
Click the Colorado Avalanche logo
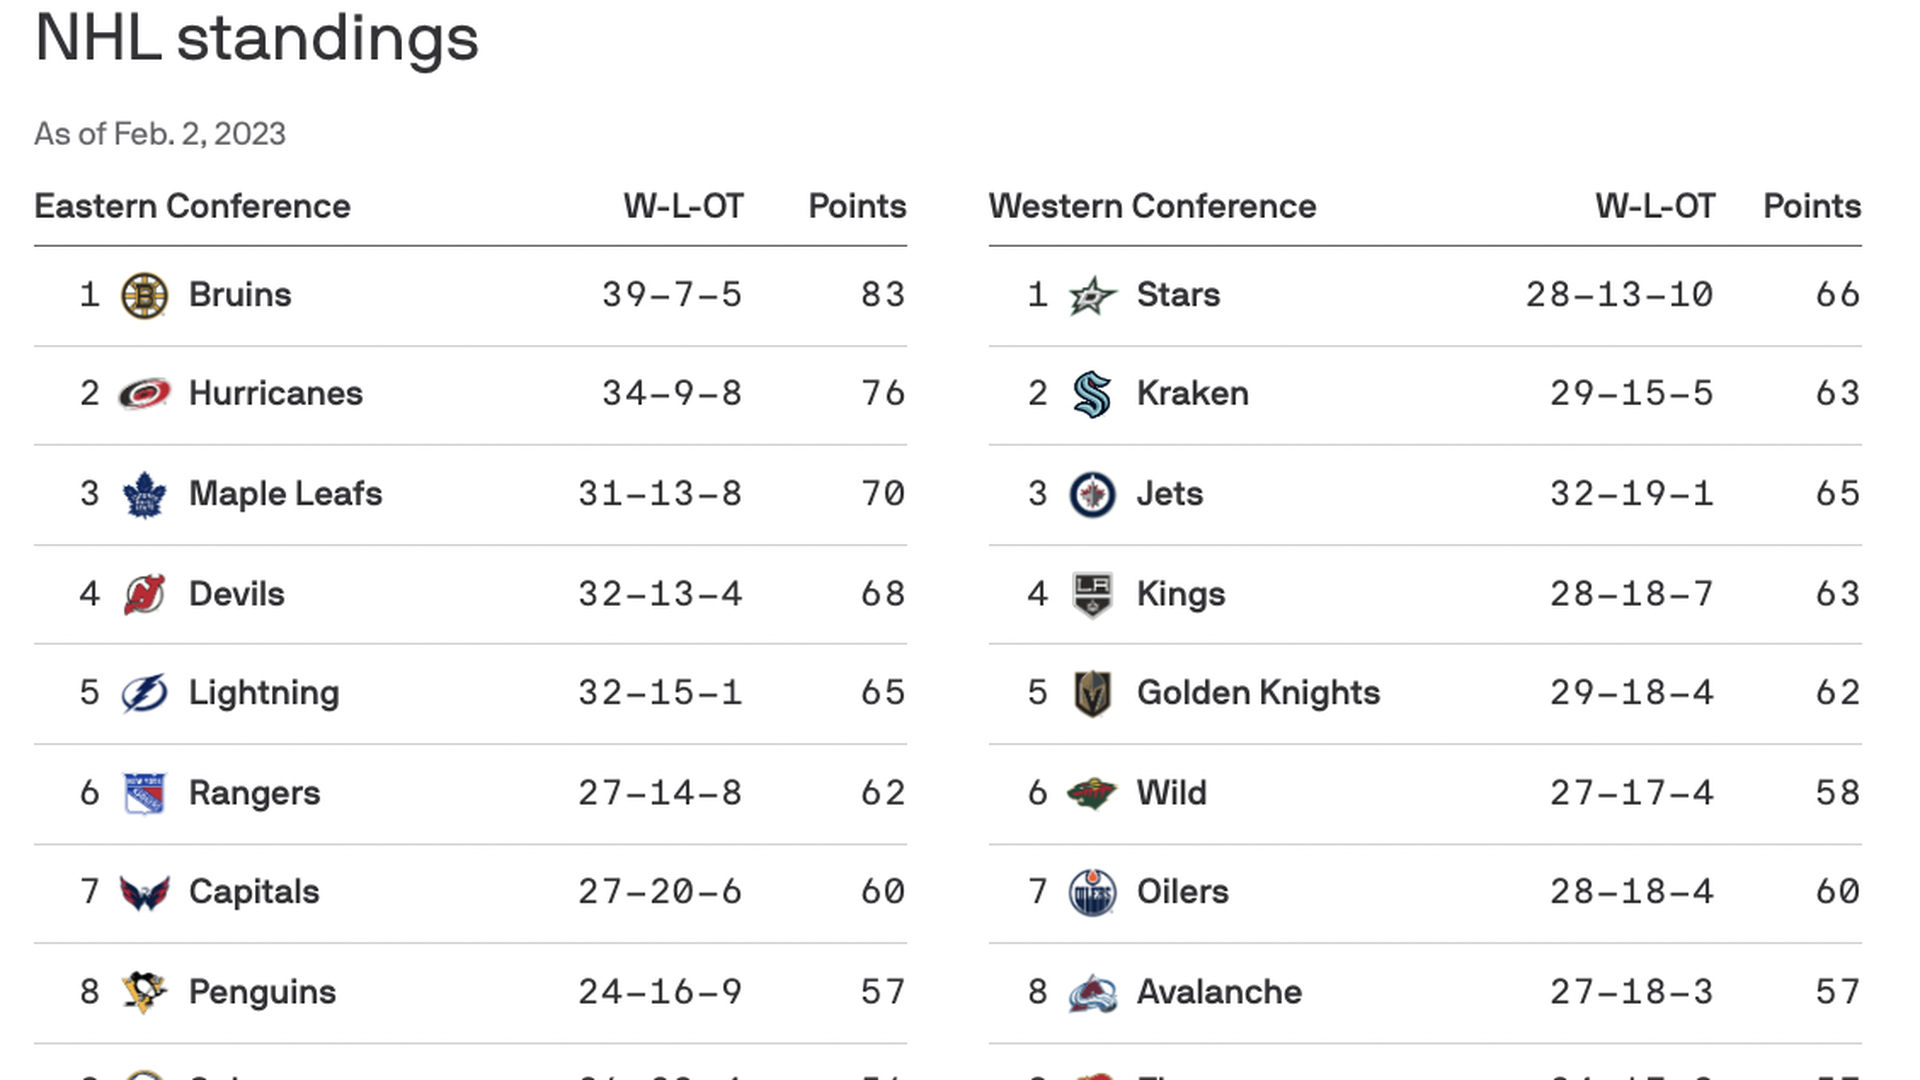pyautogui.click(x=1092, y=992)
